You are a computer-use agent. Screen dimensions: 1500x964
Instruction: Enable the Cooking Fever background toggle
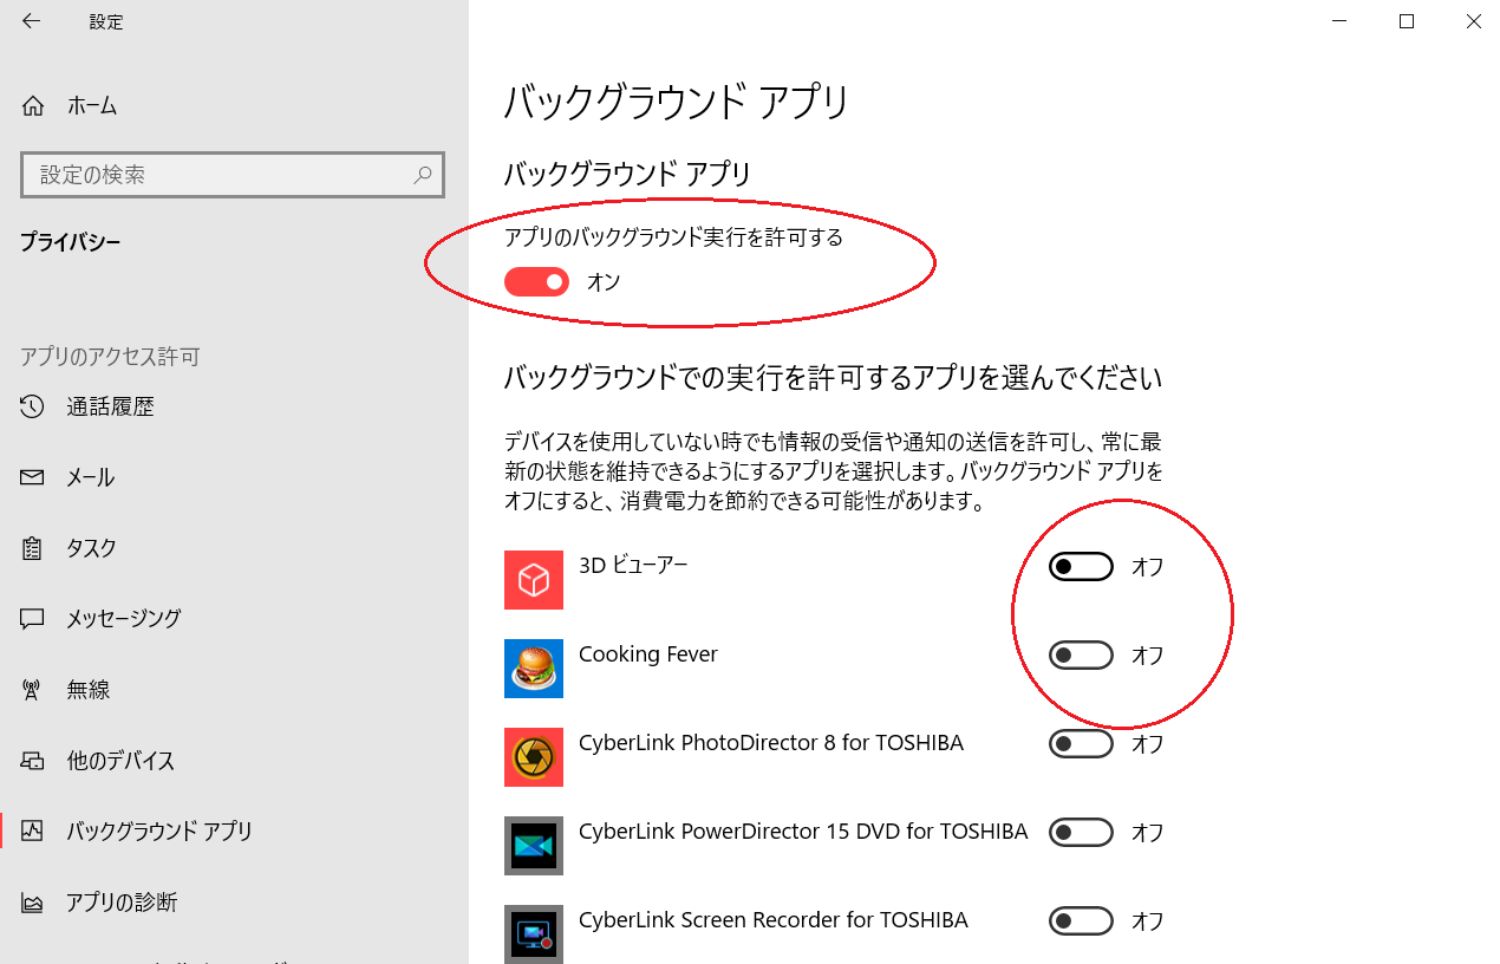pos(1080,655)
